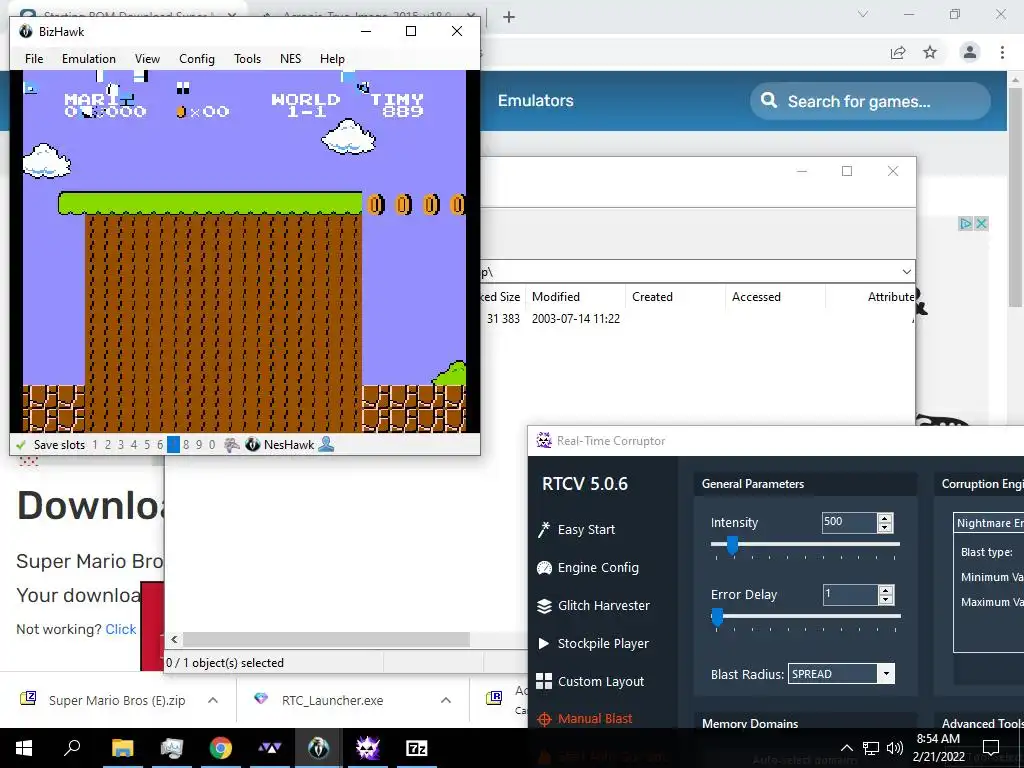Open the Blast Radius SPREAD dropdown
The width and height of the screenshot is (1024, 768).
(x=841, y=674)
